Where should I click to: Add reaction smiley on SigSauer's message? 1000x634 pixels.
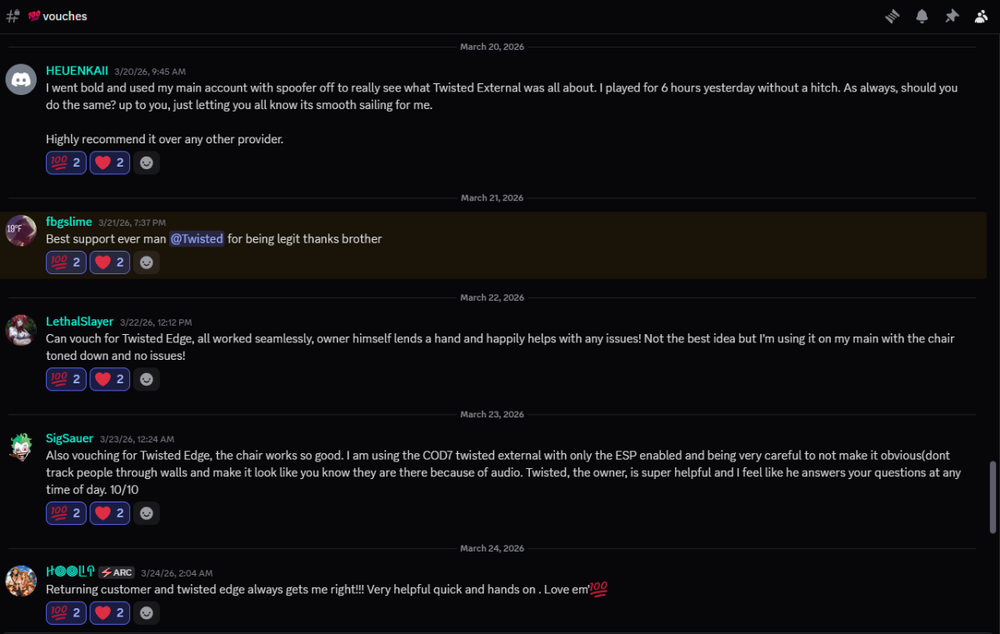click(147, 513)
